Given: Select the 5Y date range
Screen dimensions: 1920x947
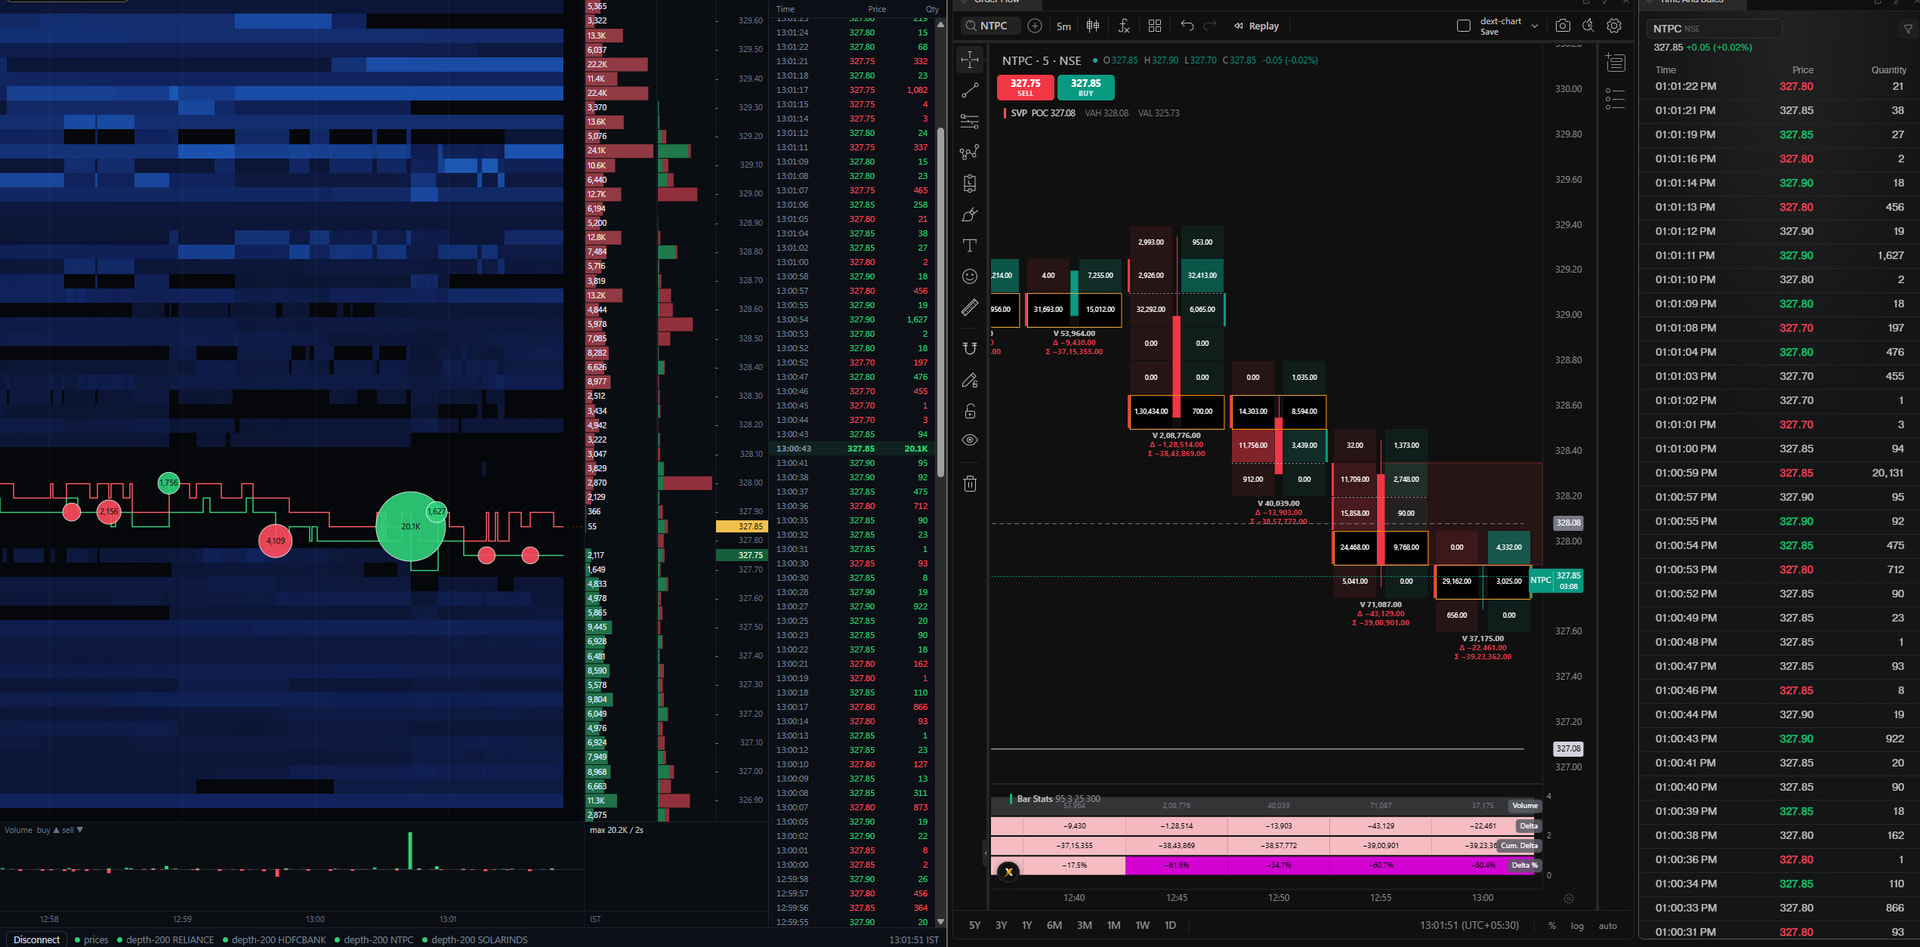Looking at the screenshot, I should (x=975, y=925).
